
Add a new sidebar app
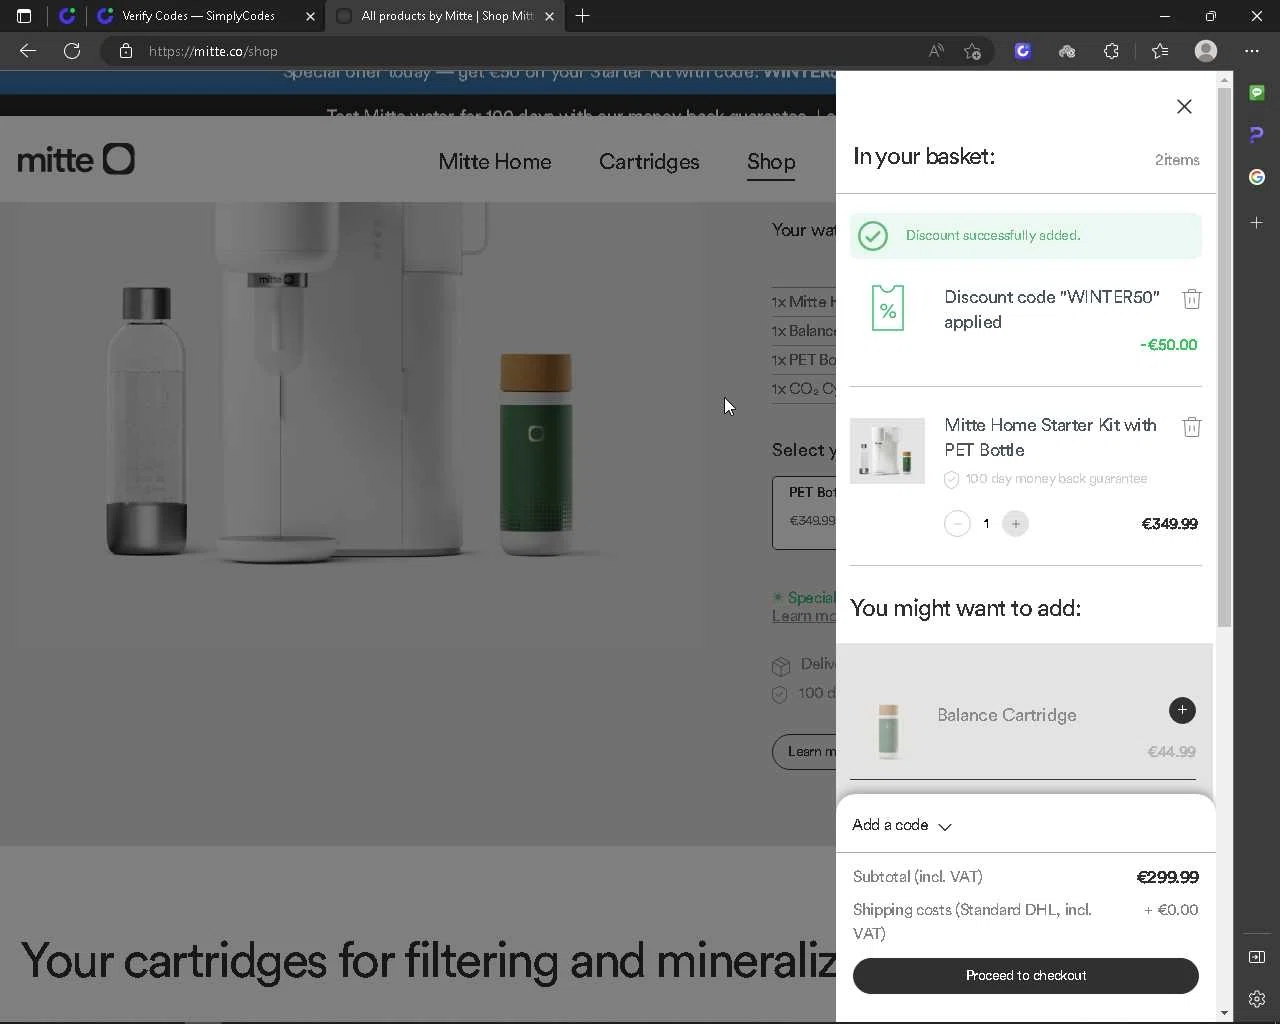coord(1257,222)
